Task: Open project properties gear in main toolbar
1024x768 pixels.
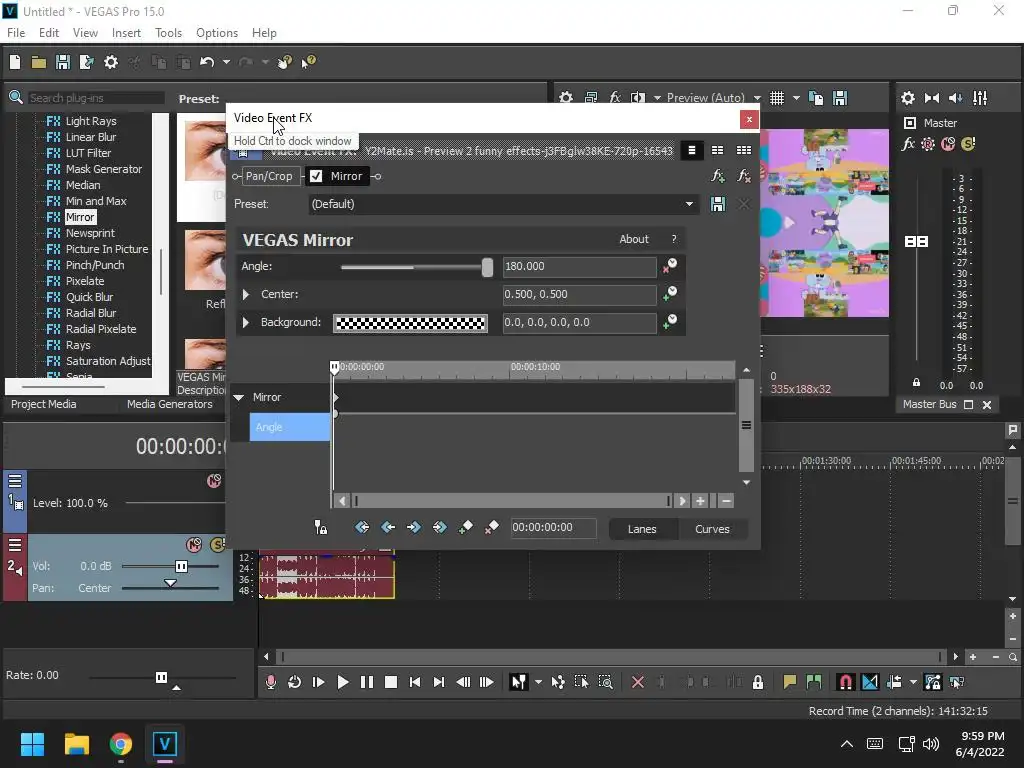Action: [x=111, y=62]
